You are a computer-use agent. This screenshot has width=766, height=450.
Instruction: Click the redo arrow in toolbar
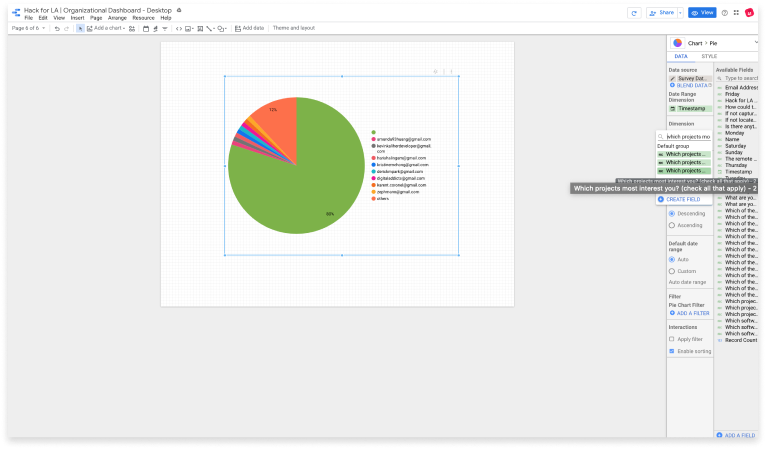click(x=67, y=28)
